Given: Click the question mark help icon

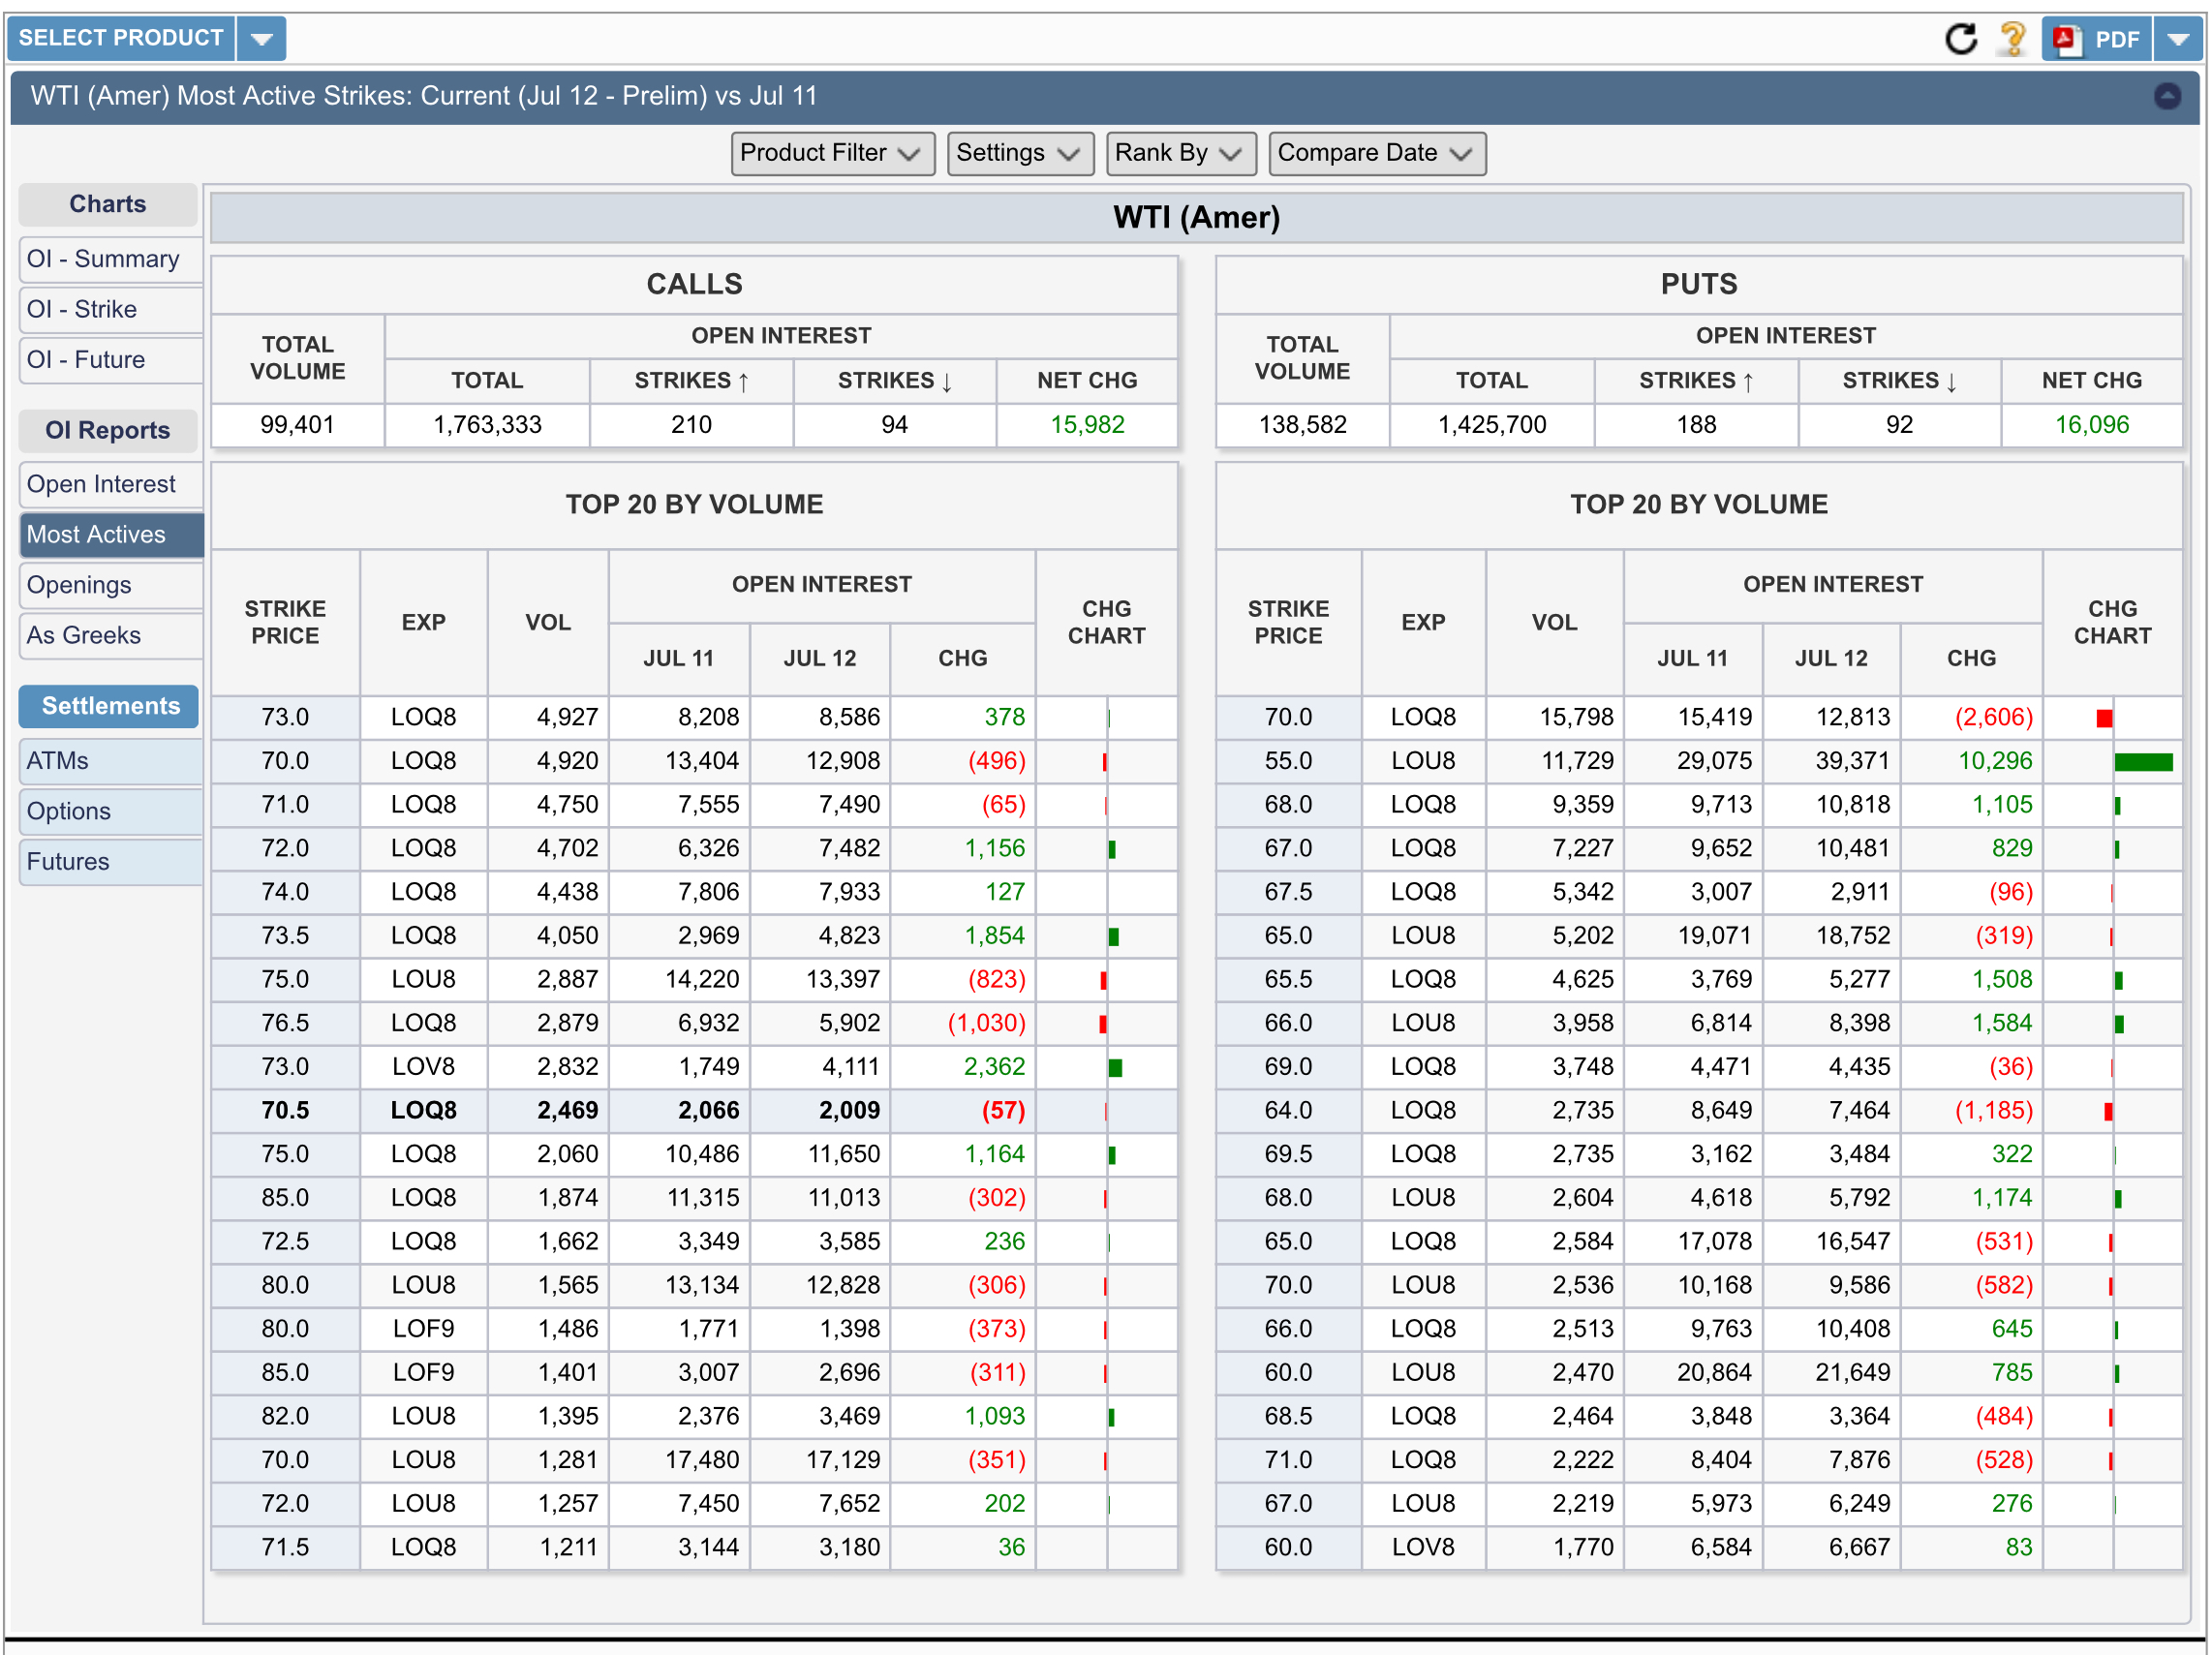Looking at the screenshot, I should coord(2012,39).
